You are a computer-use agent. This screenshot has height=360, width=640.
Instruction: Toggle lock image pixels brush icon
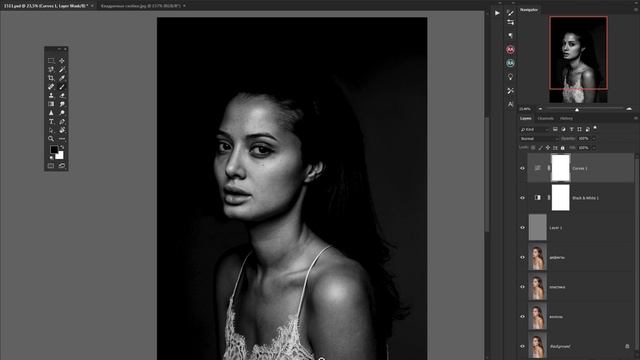point(540,148)
